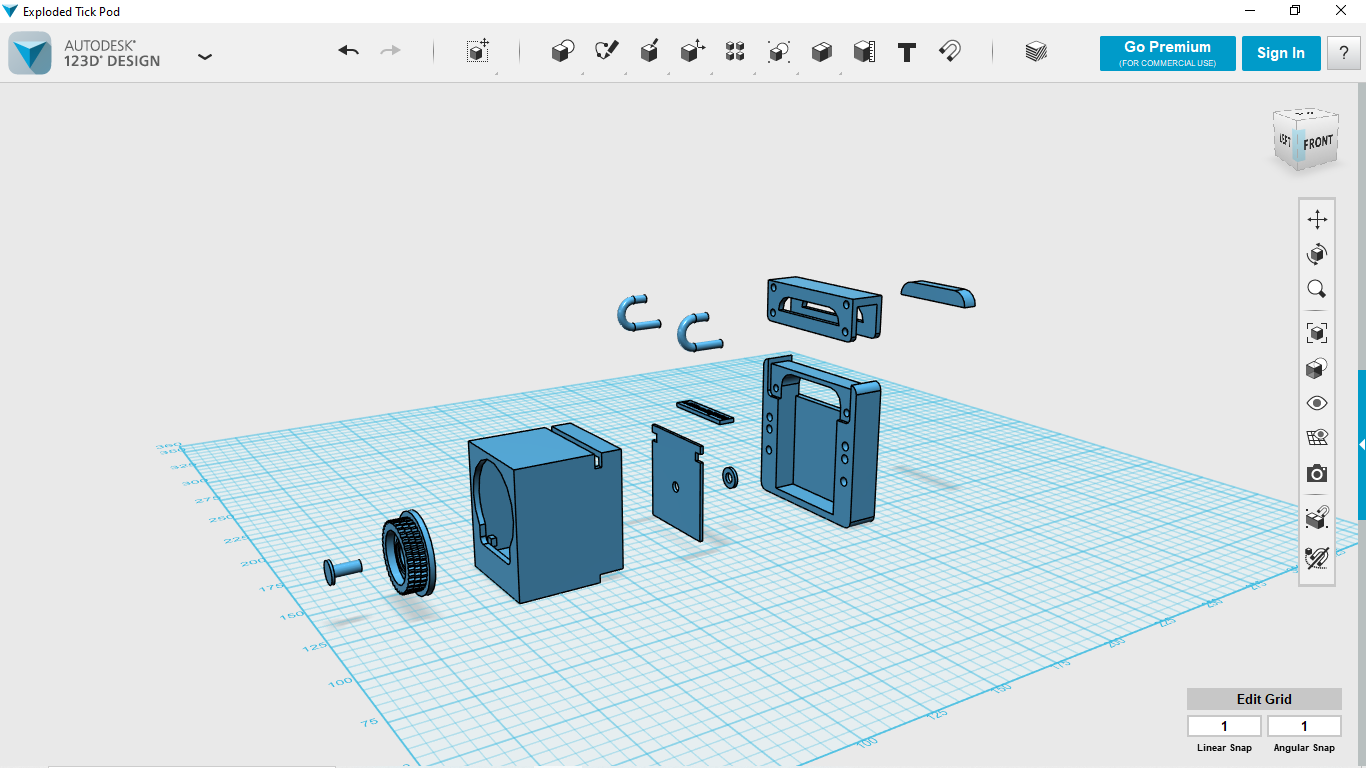Image resolution: width=1366 pixels, height=768 pixels.
Task: Open the Grouping tools menu
Action: (778, 52)
